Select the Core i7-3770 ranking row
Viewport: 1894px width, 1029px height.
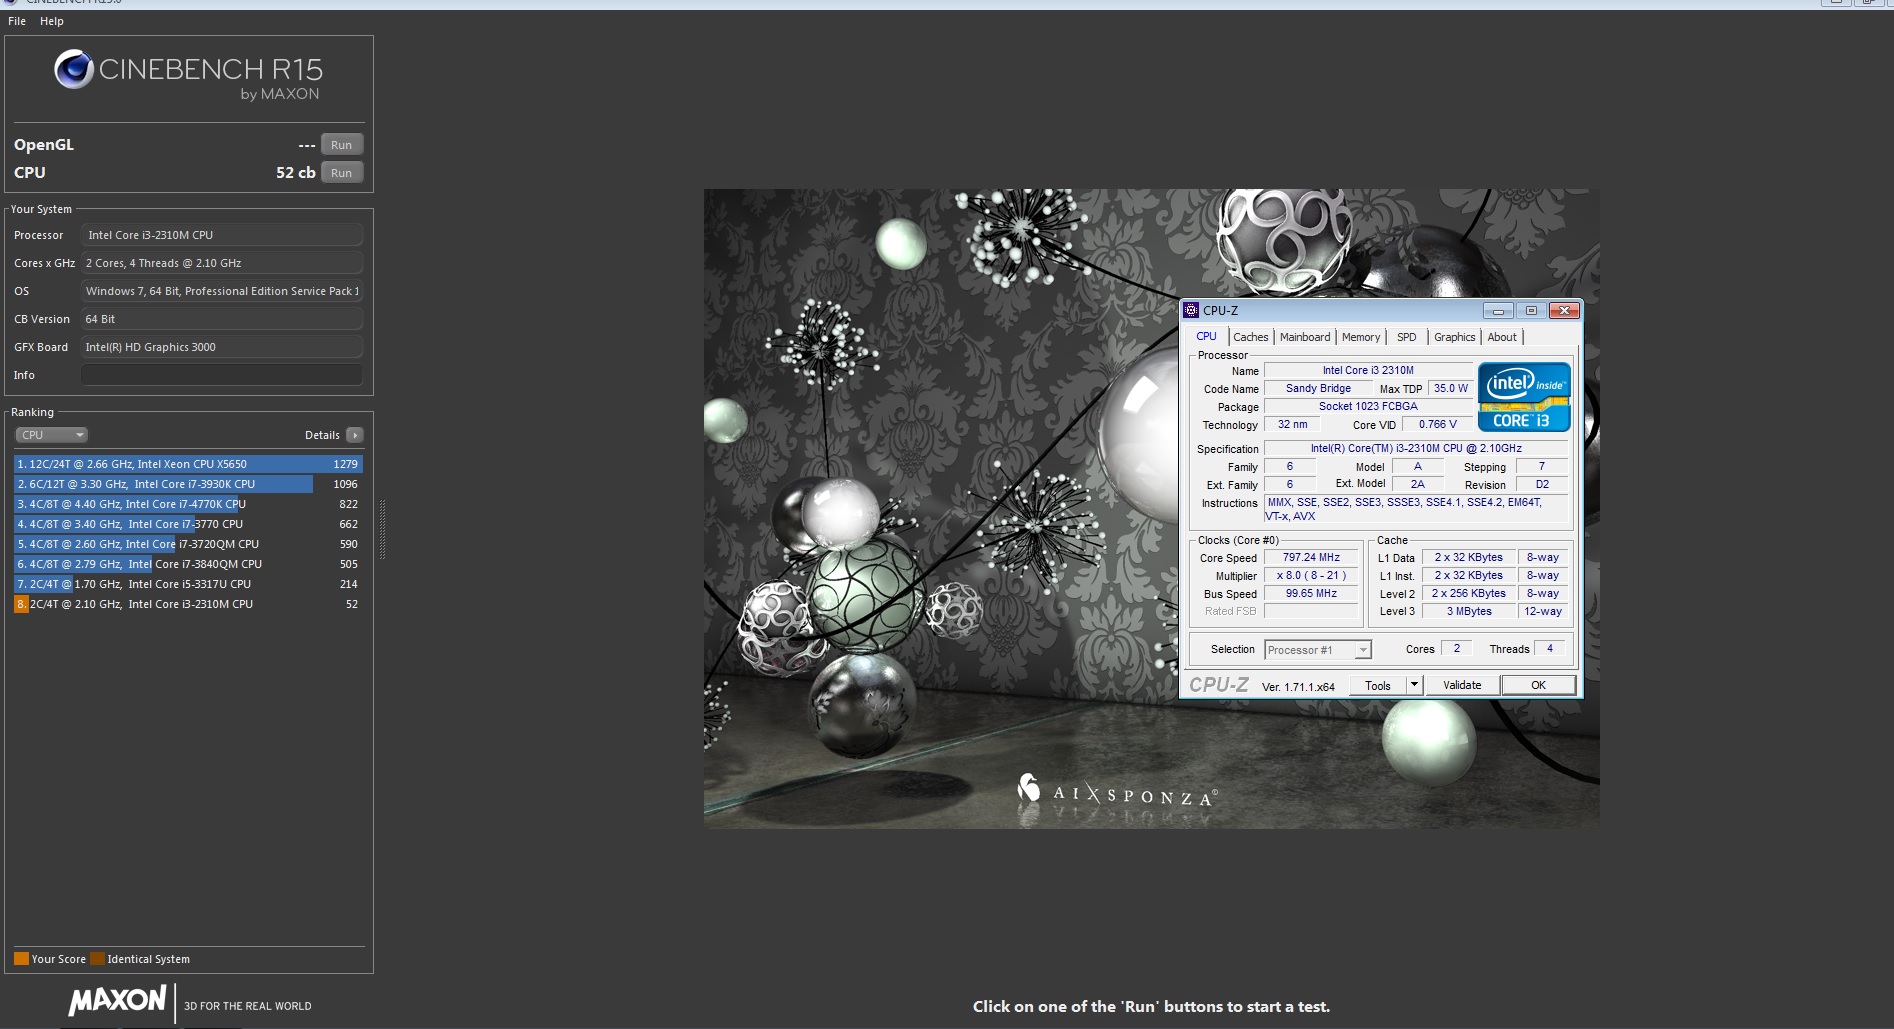188,524
